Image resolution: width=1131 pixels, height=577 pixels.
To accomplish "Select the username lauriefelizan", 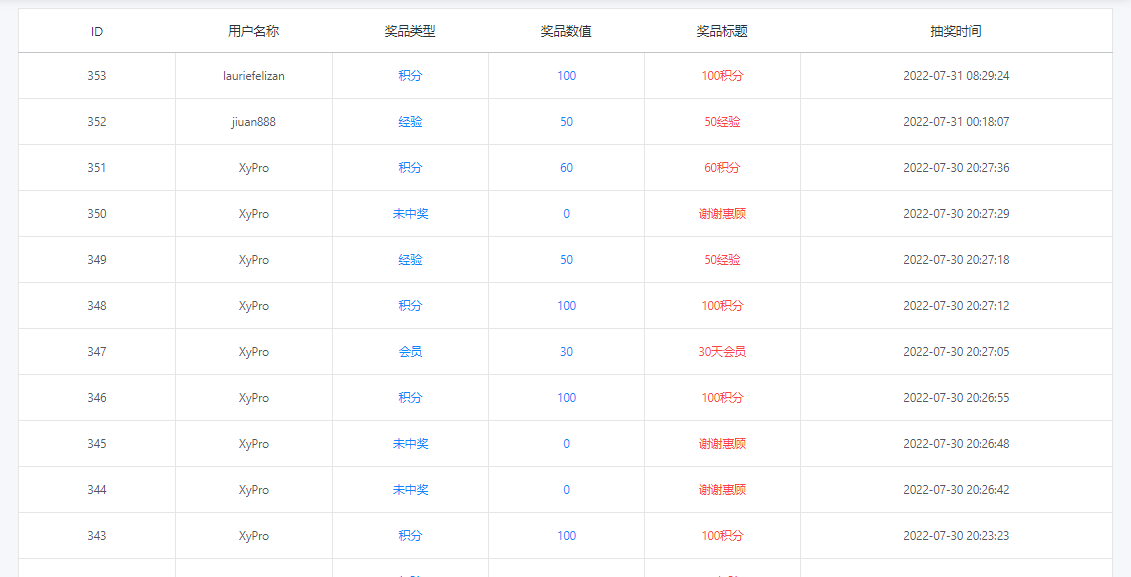I will pyautogui.click(x=253, y=75).
